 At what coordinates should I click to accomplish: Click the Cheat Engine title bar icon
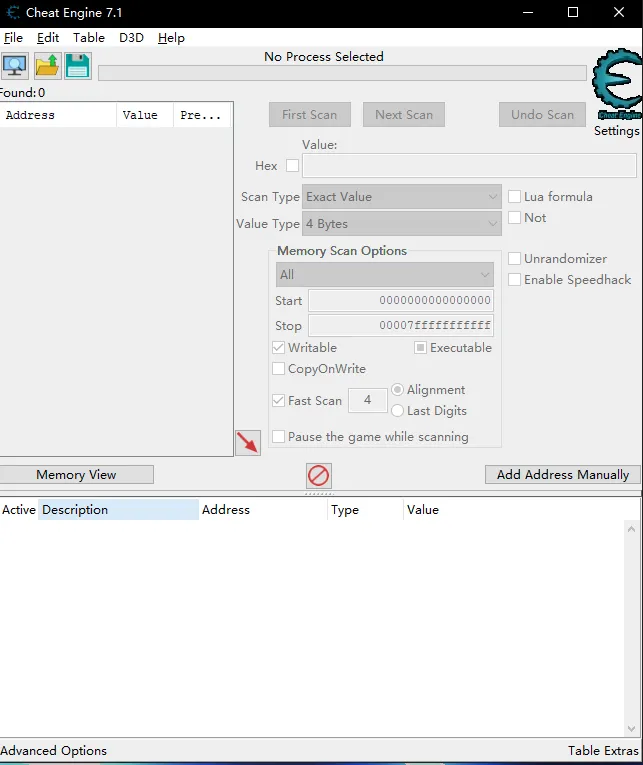[13, 13]
